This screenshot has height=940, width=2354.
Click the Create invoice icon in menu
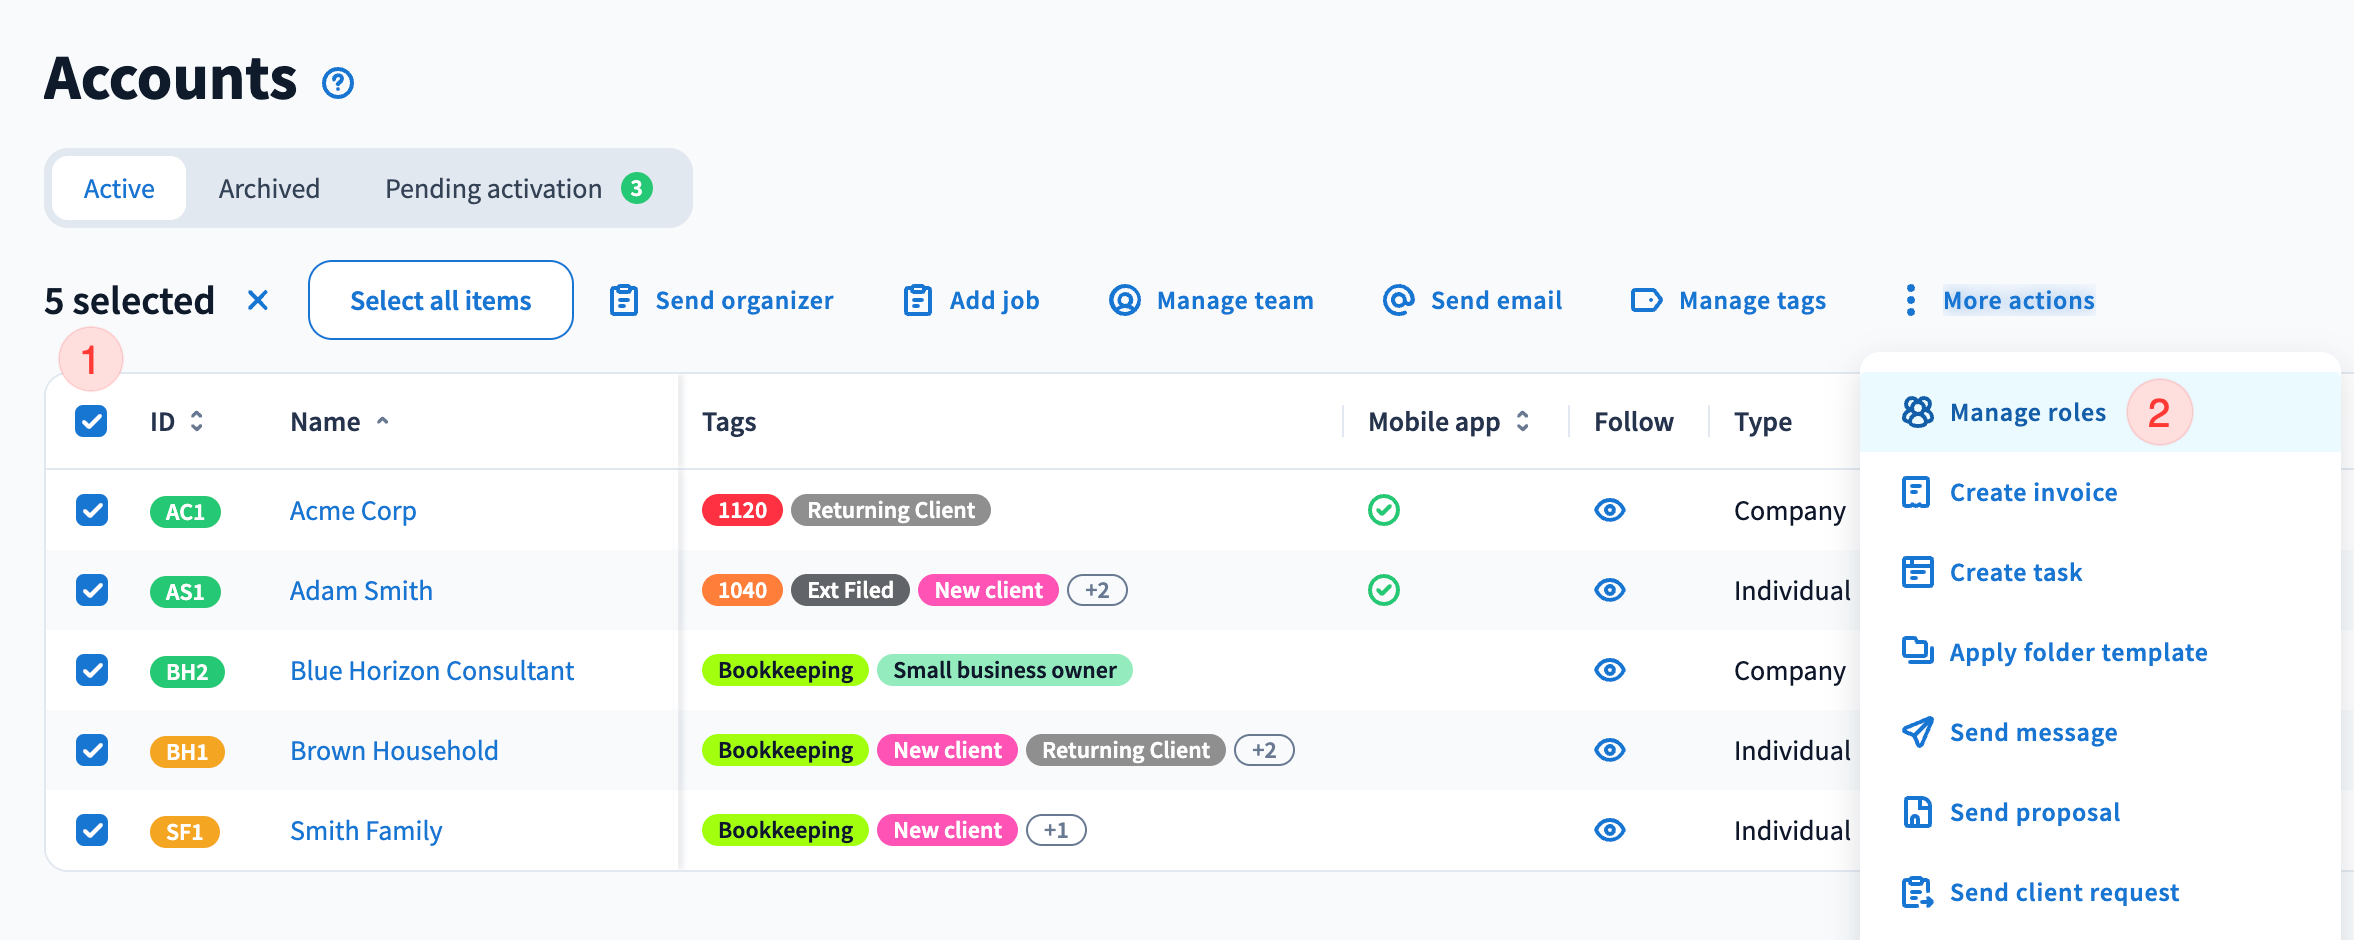1916,492
